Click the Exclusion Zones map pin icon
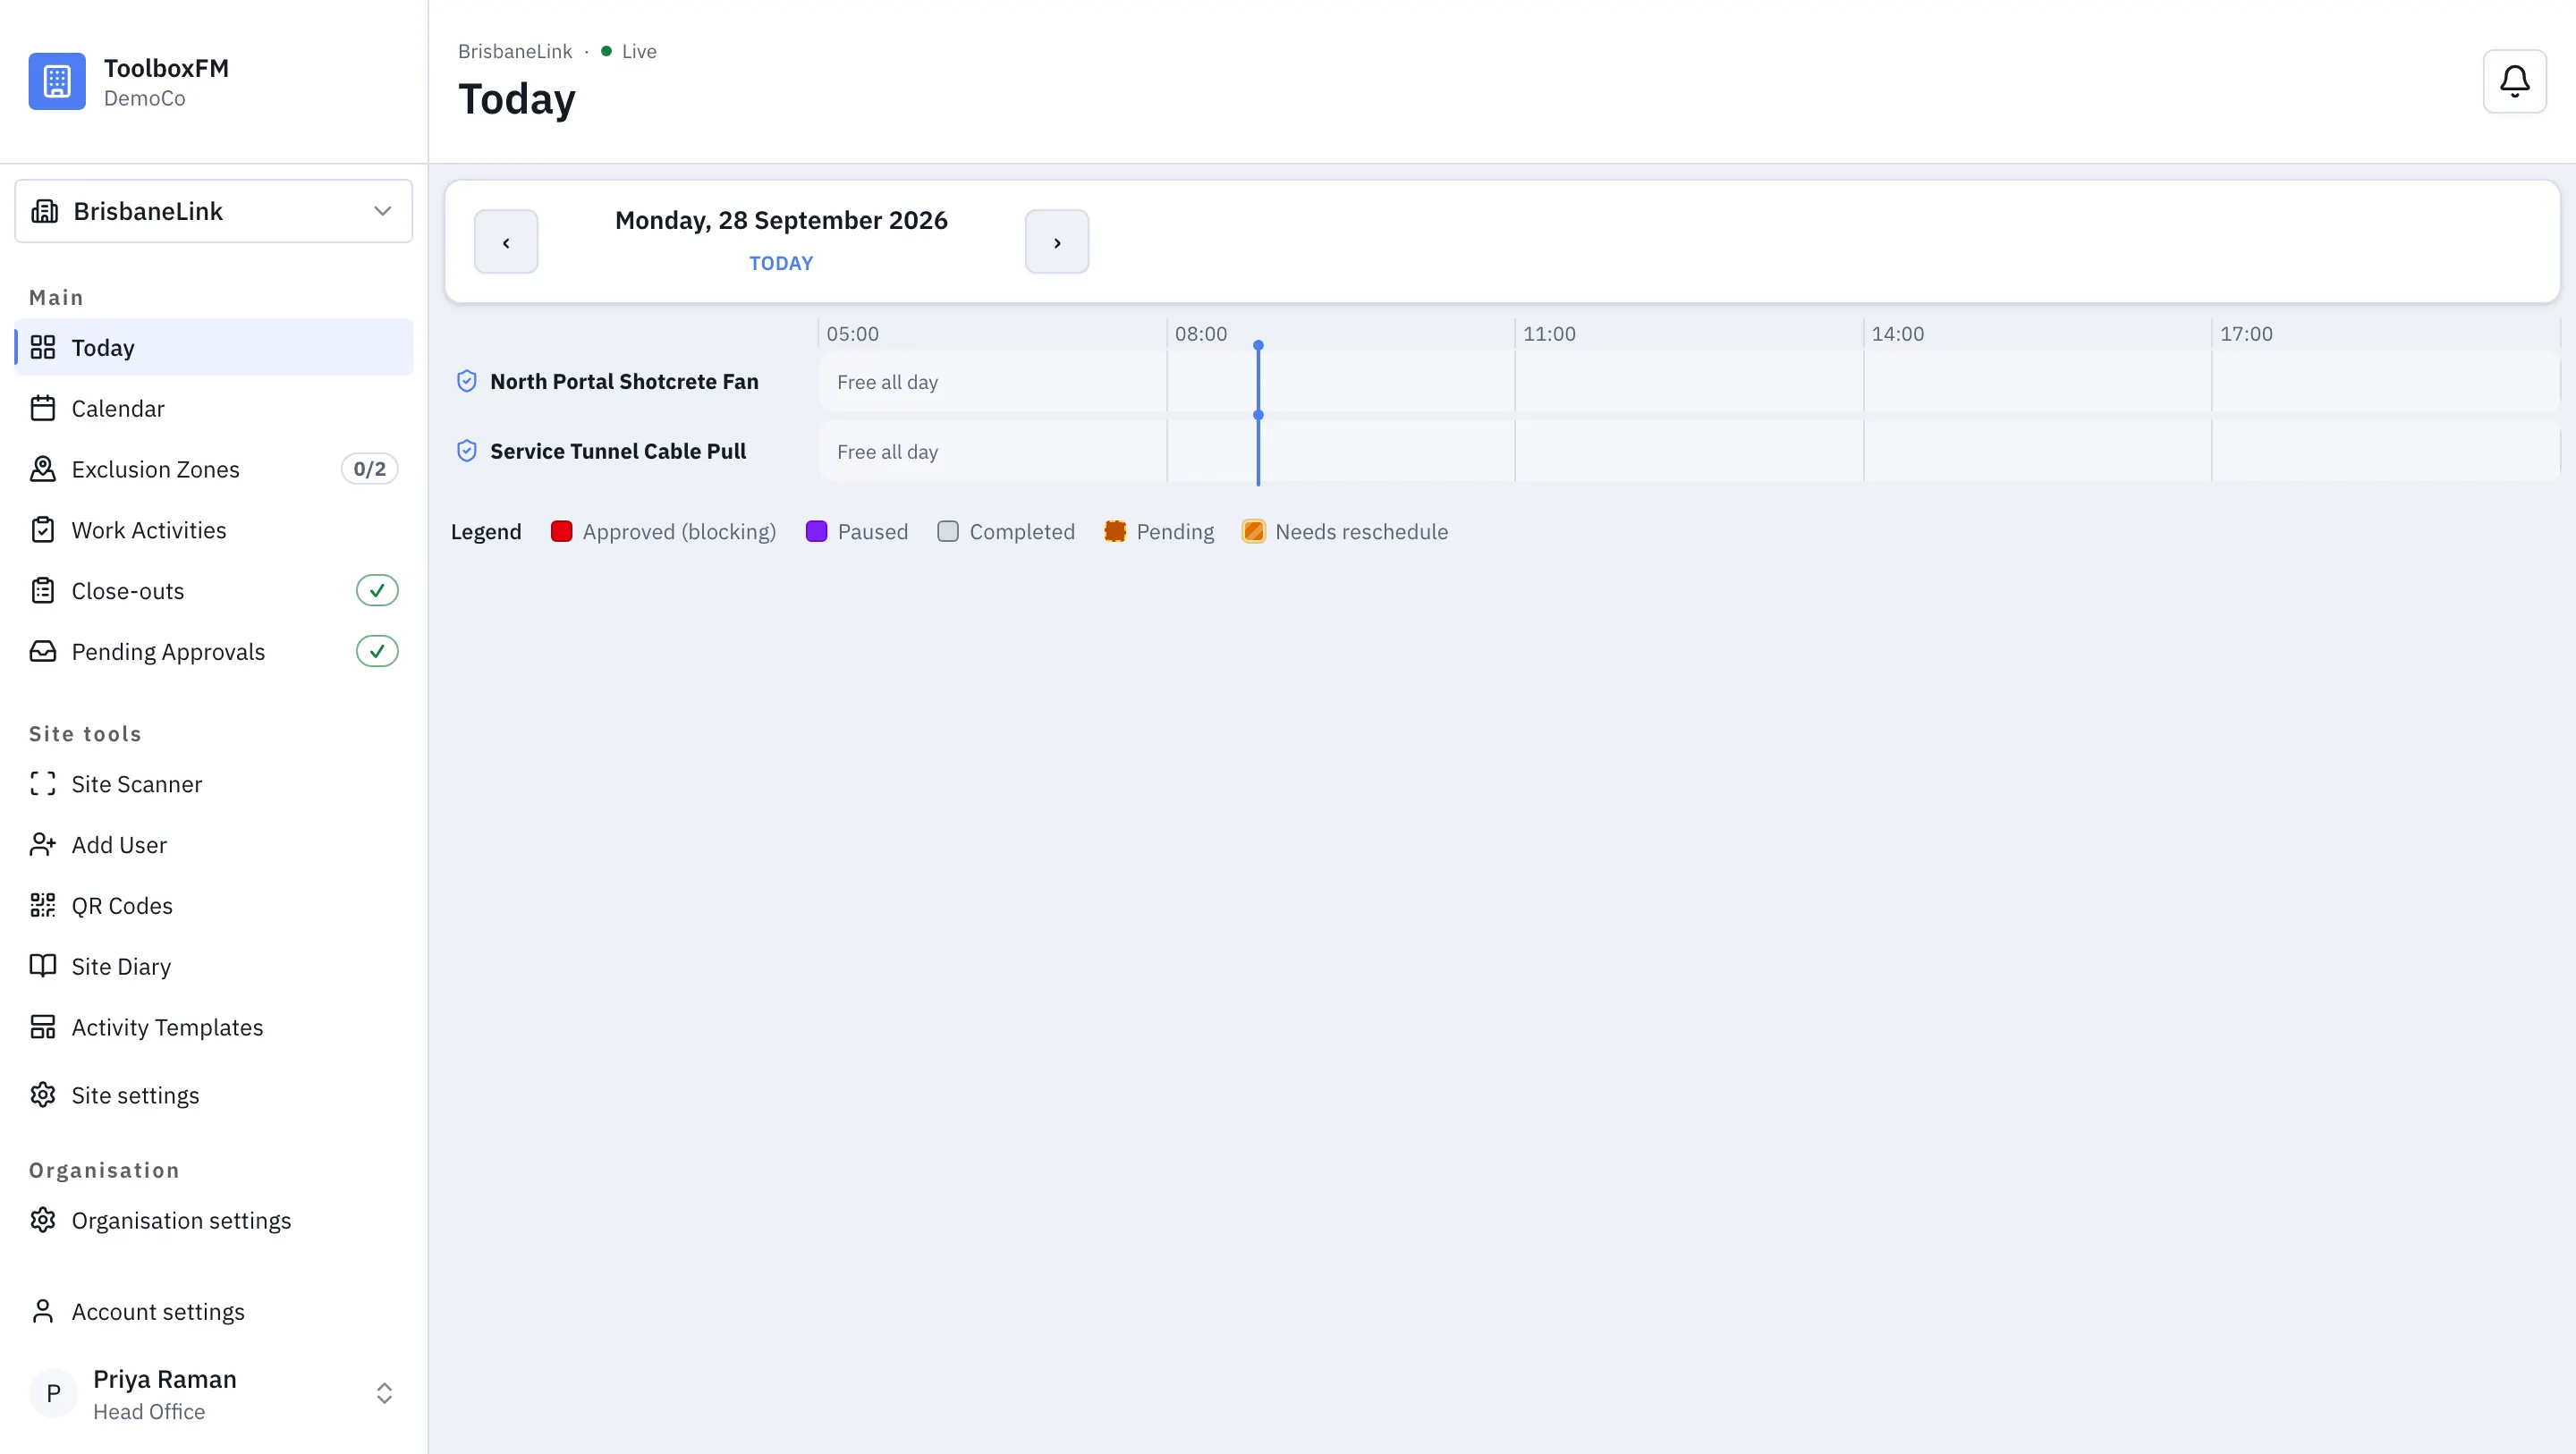This screenshot has width=2576, height=1454. 43,469
